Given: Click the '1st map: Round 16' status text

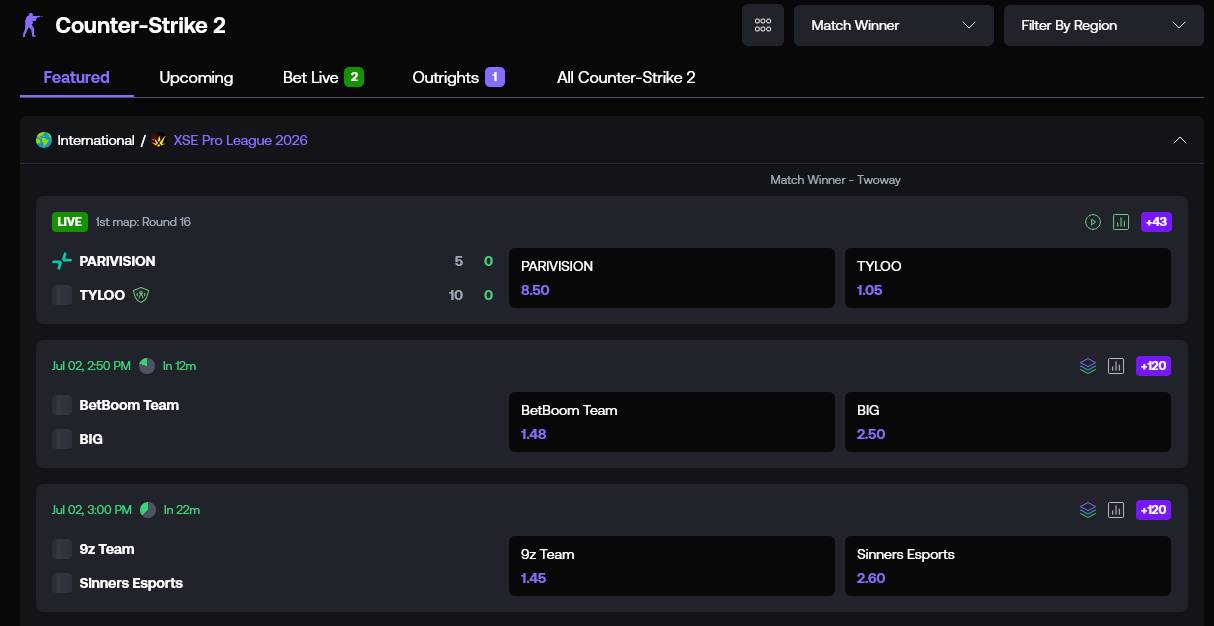Looking at the screenshot, I should point(143,222).
